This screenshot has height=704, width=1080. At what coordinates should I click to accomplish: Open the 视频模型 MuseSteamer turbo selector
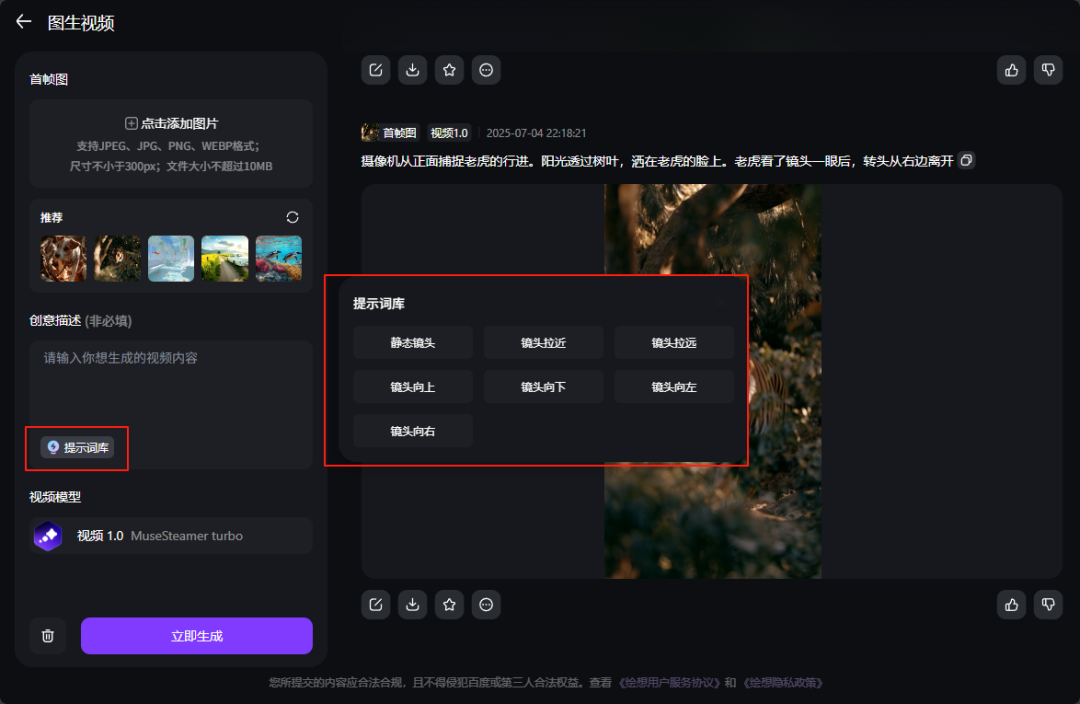[170, 535]
